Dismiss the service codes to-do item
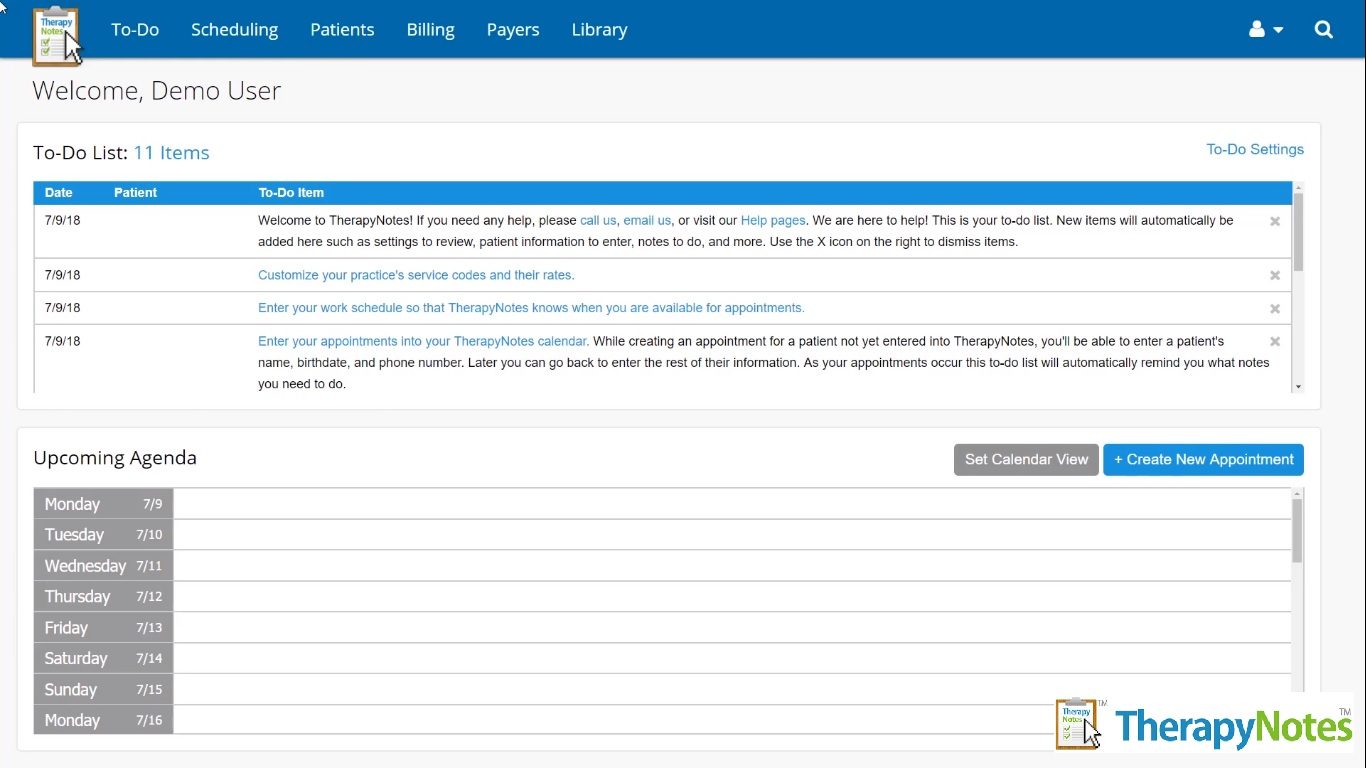Image resolution: width=1366 pixels, height=768 pixels. point(1275,276)
